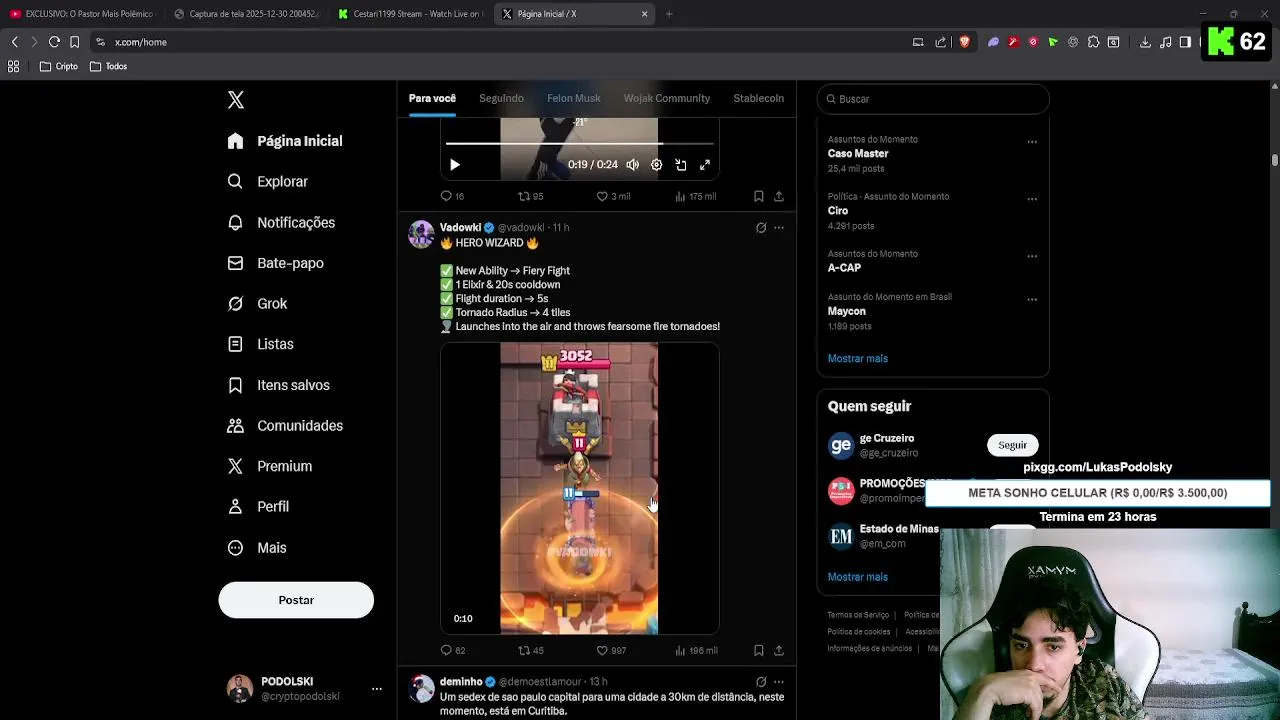View stats of post with 175 mil views

pos(695,196)
